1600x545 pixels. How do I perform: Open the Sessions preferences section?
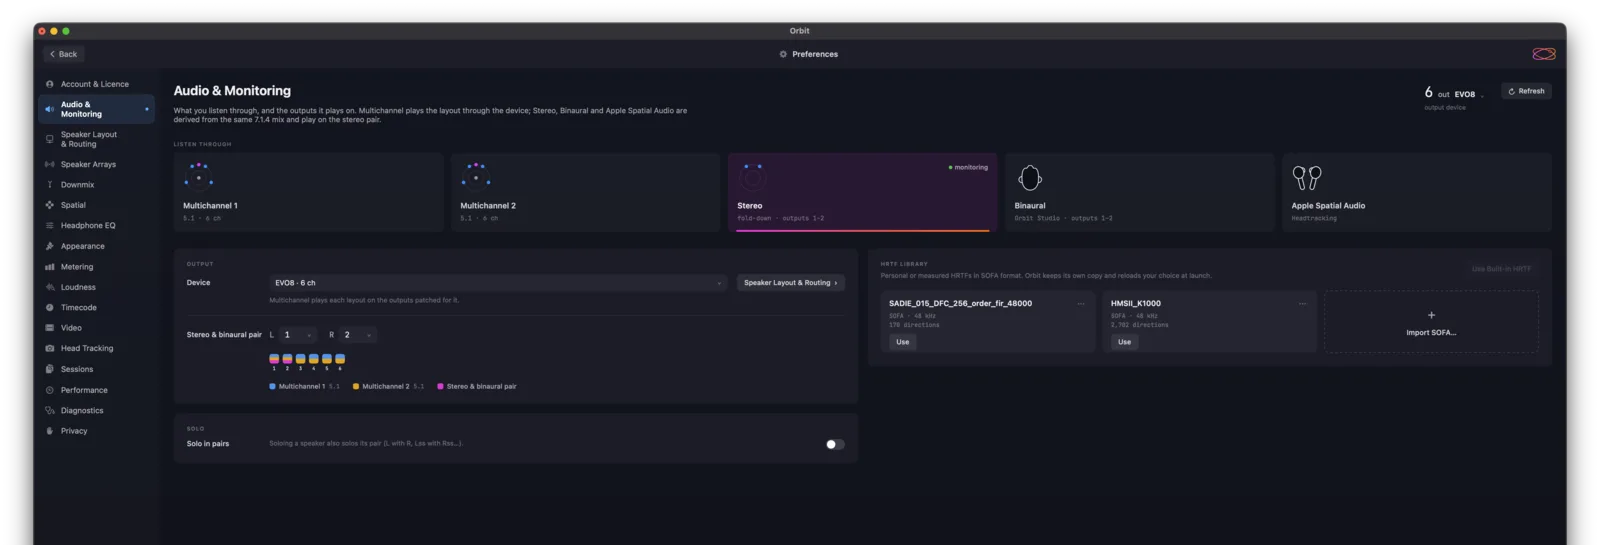96,369
